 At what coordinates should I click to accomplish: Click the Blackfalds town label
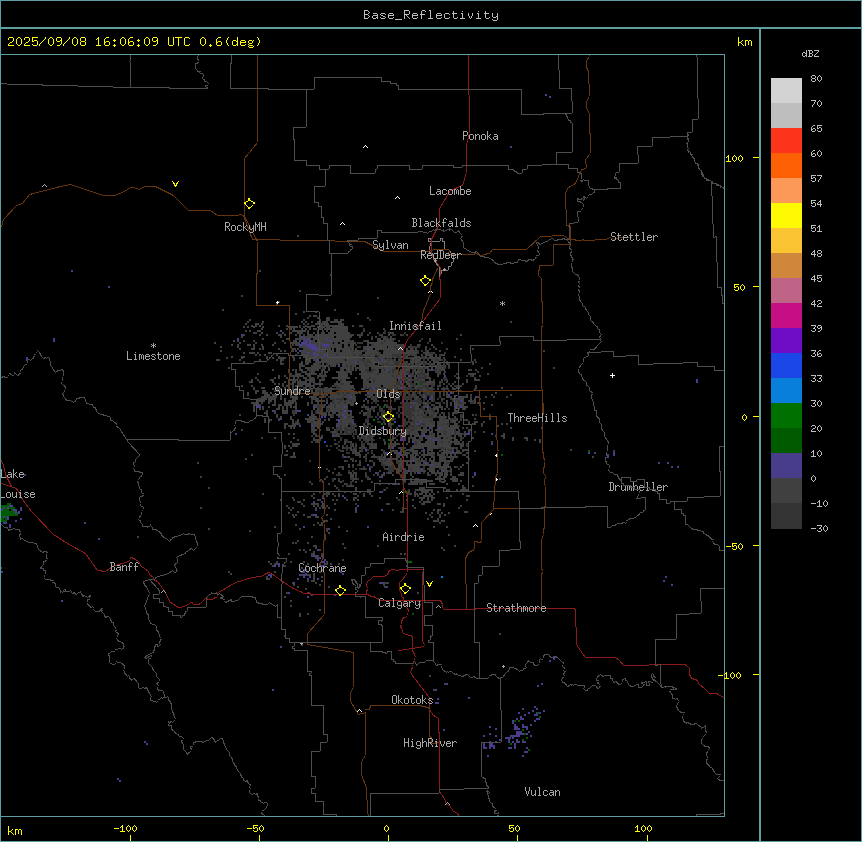pos(441,223)
